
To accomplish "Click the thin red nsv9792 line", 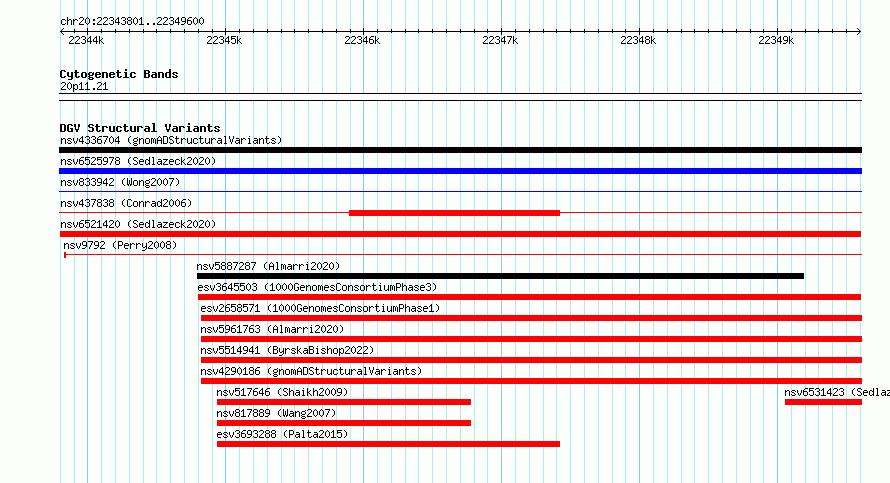I will pyautogui.click(x=463, y=255).
